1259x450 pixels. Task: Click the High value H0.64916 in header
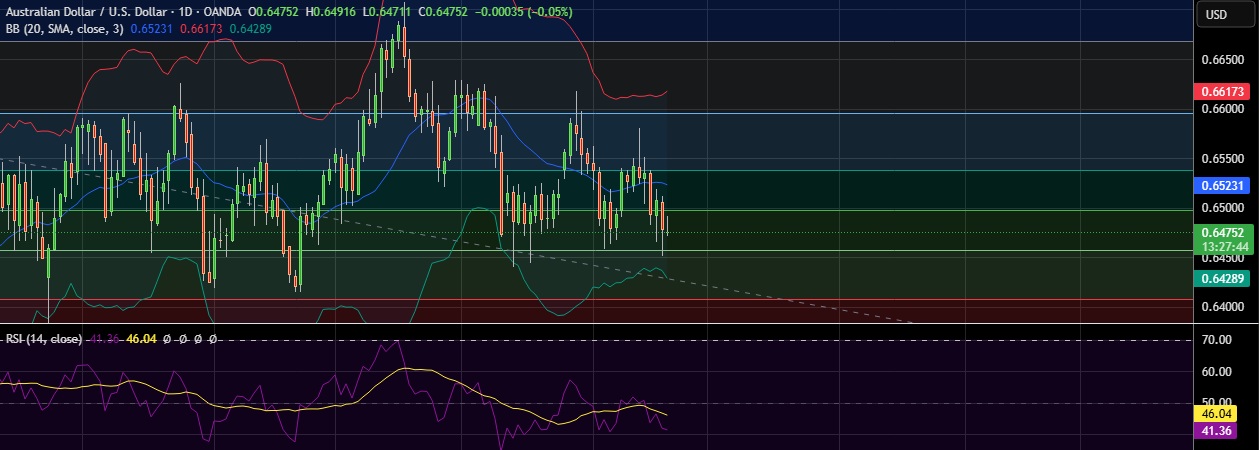click(x=332, y=13)
